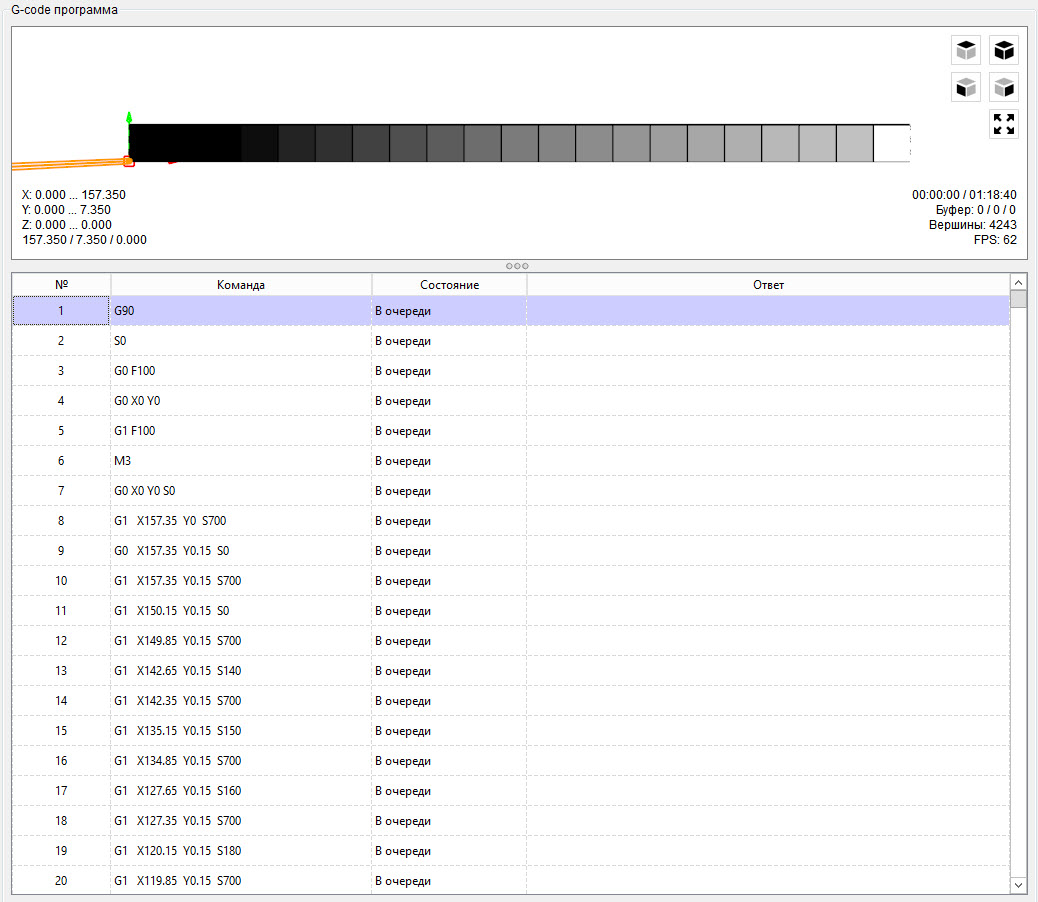Click Z range text 0.000 ... 0.000

pyautogui.click(x=66, y=225)
